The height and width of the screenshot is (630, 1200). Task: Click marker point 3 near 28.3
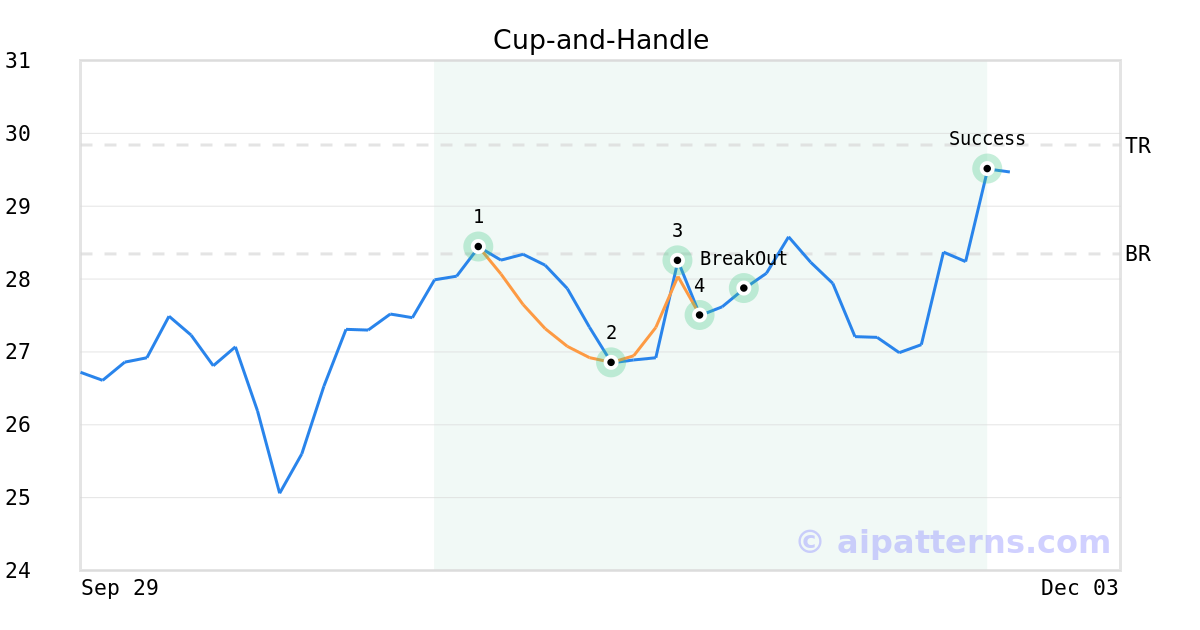(677, 260)
